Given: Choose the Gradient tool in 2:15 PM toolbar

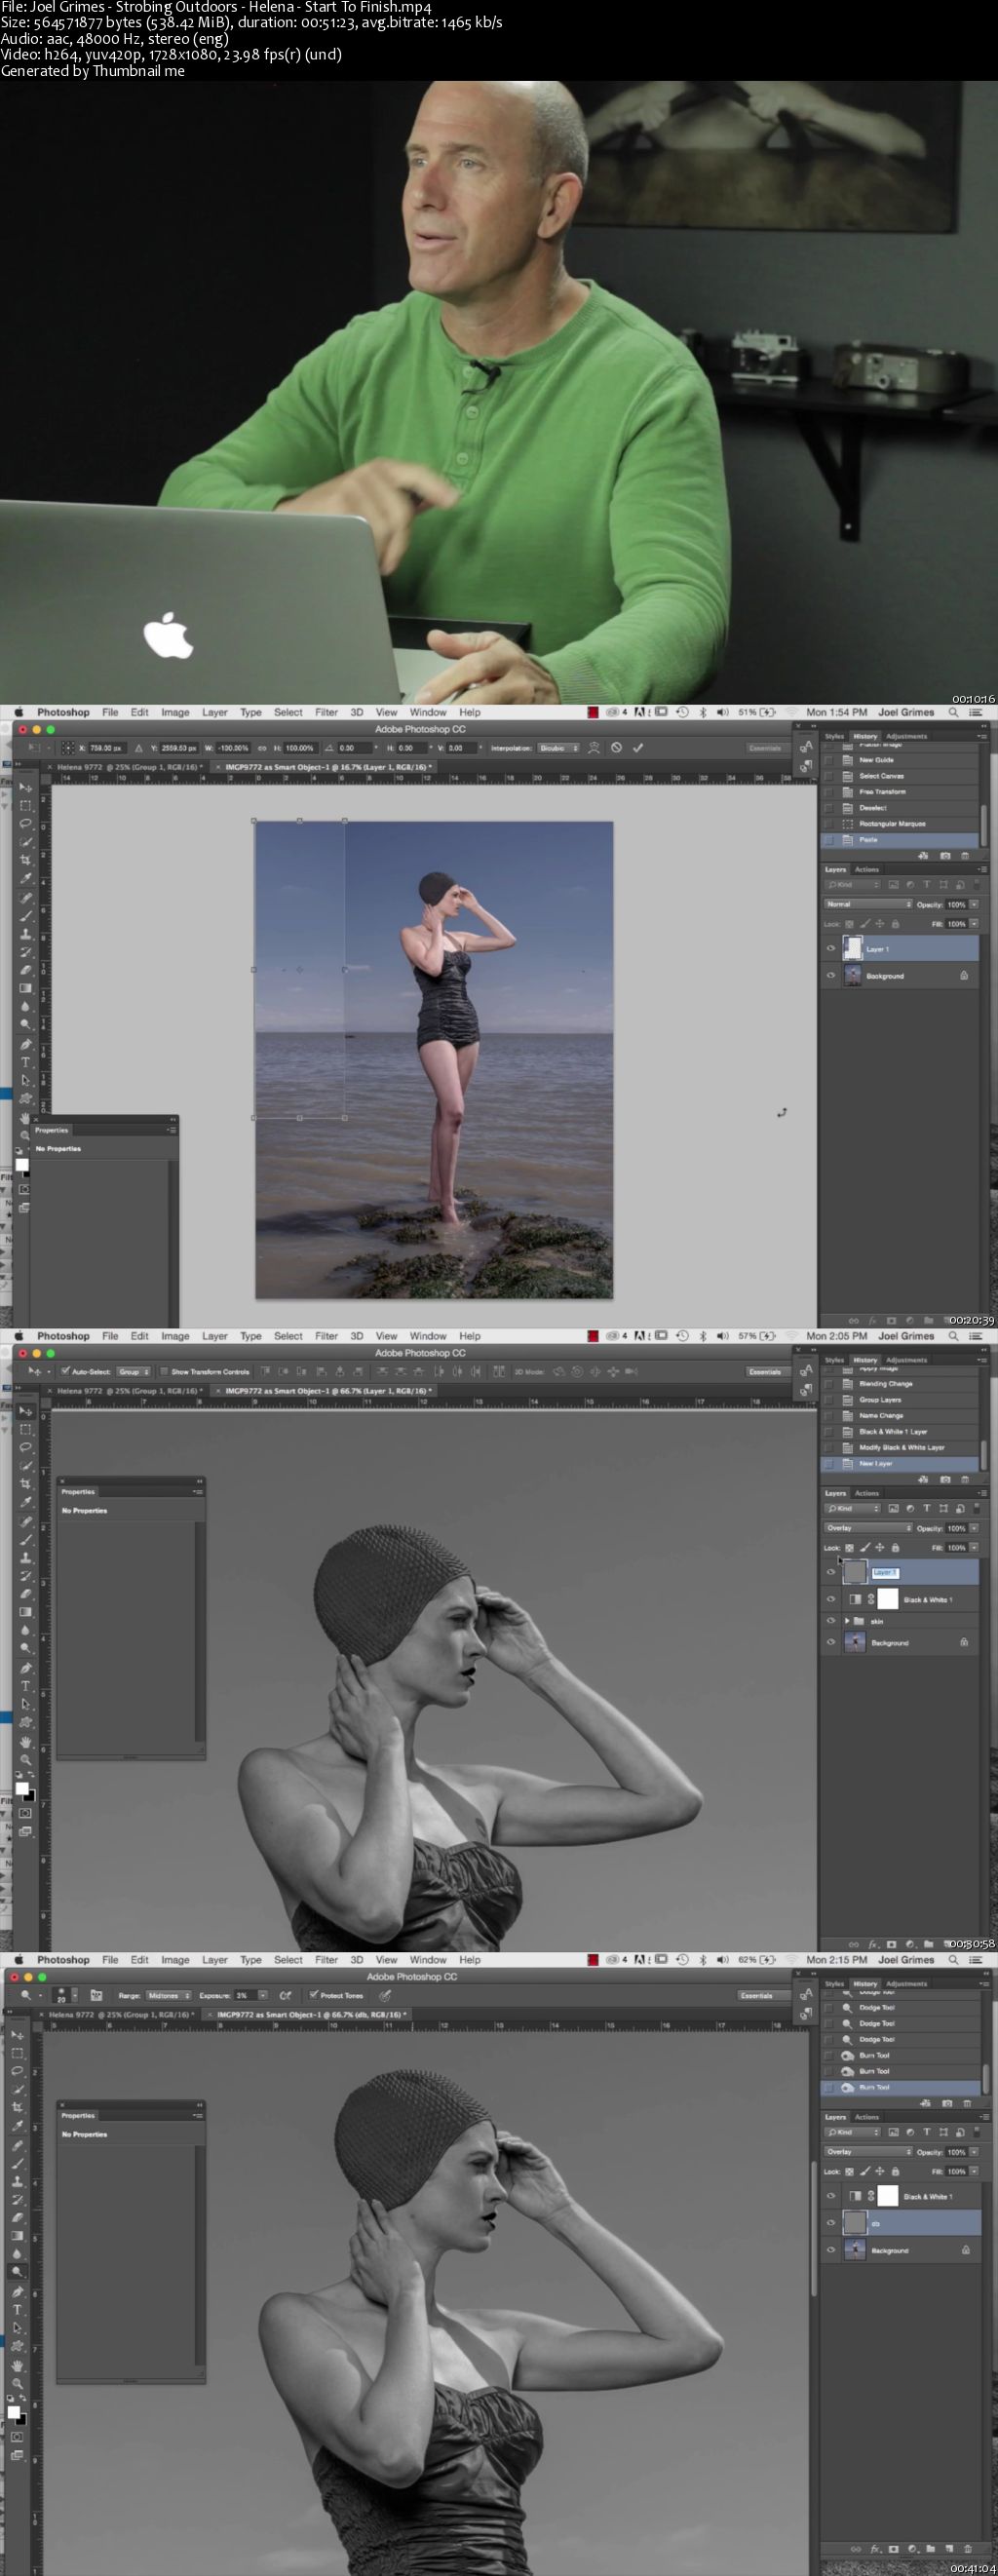Looking at the screenshot, I should click(x=17, y=2236).
